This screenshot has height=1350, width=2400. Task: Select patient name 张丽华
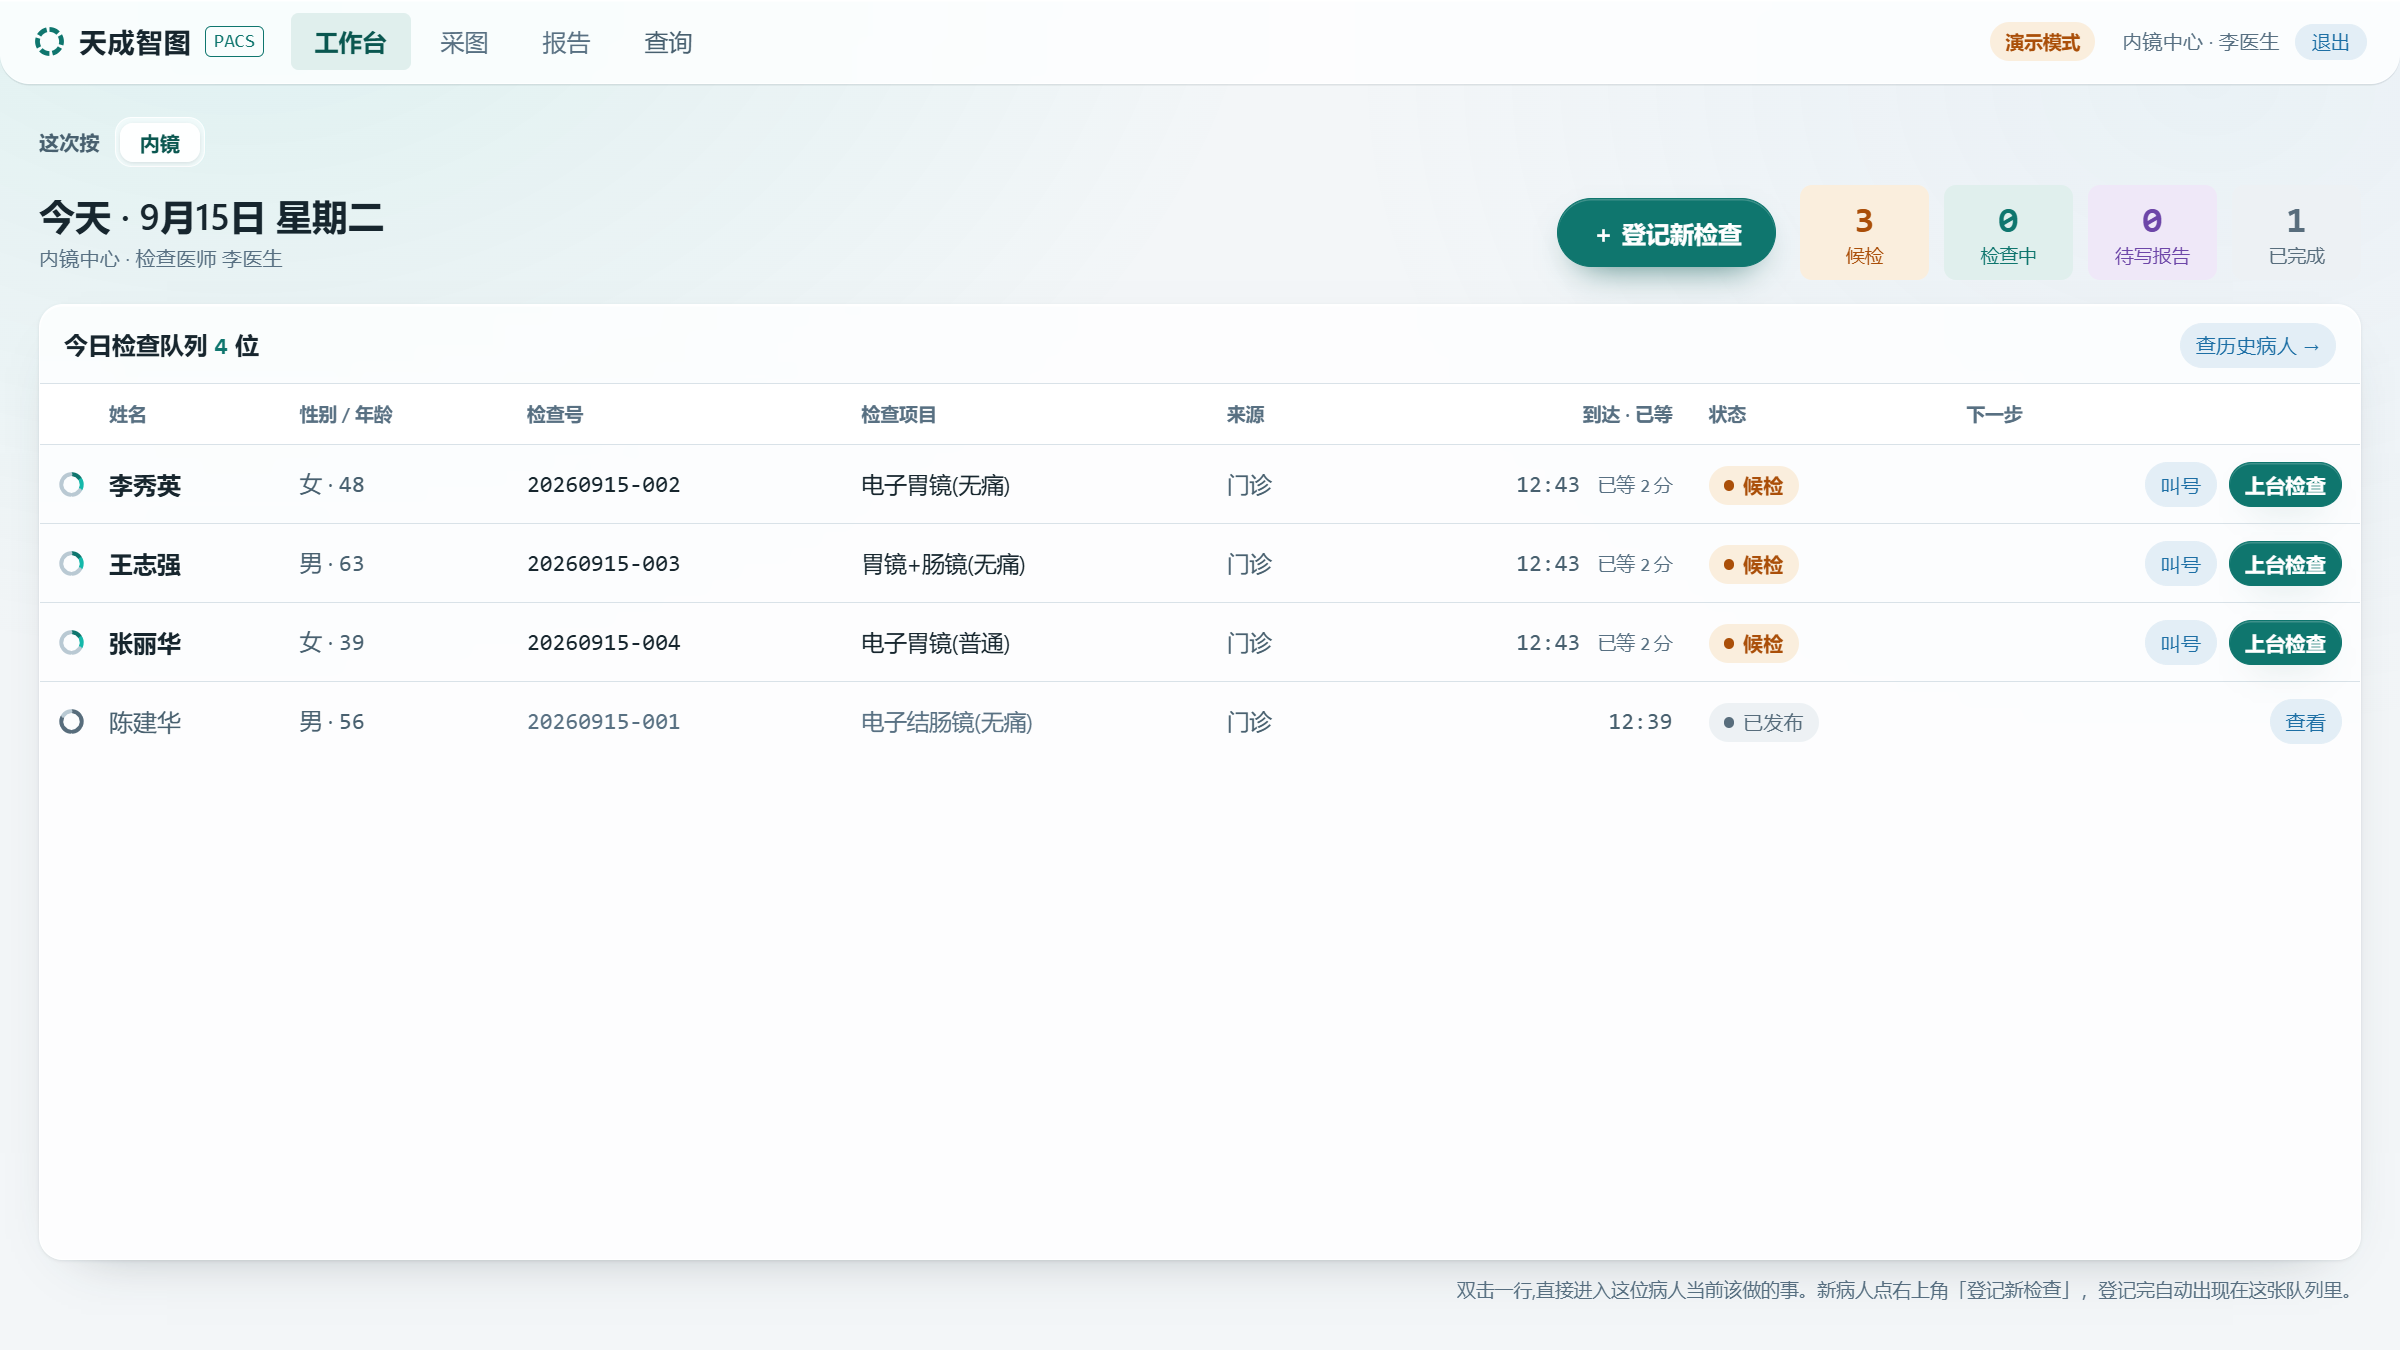coord(145,643)
